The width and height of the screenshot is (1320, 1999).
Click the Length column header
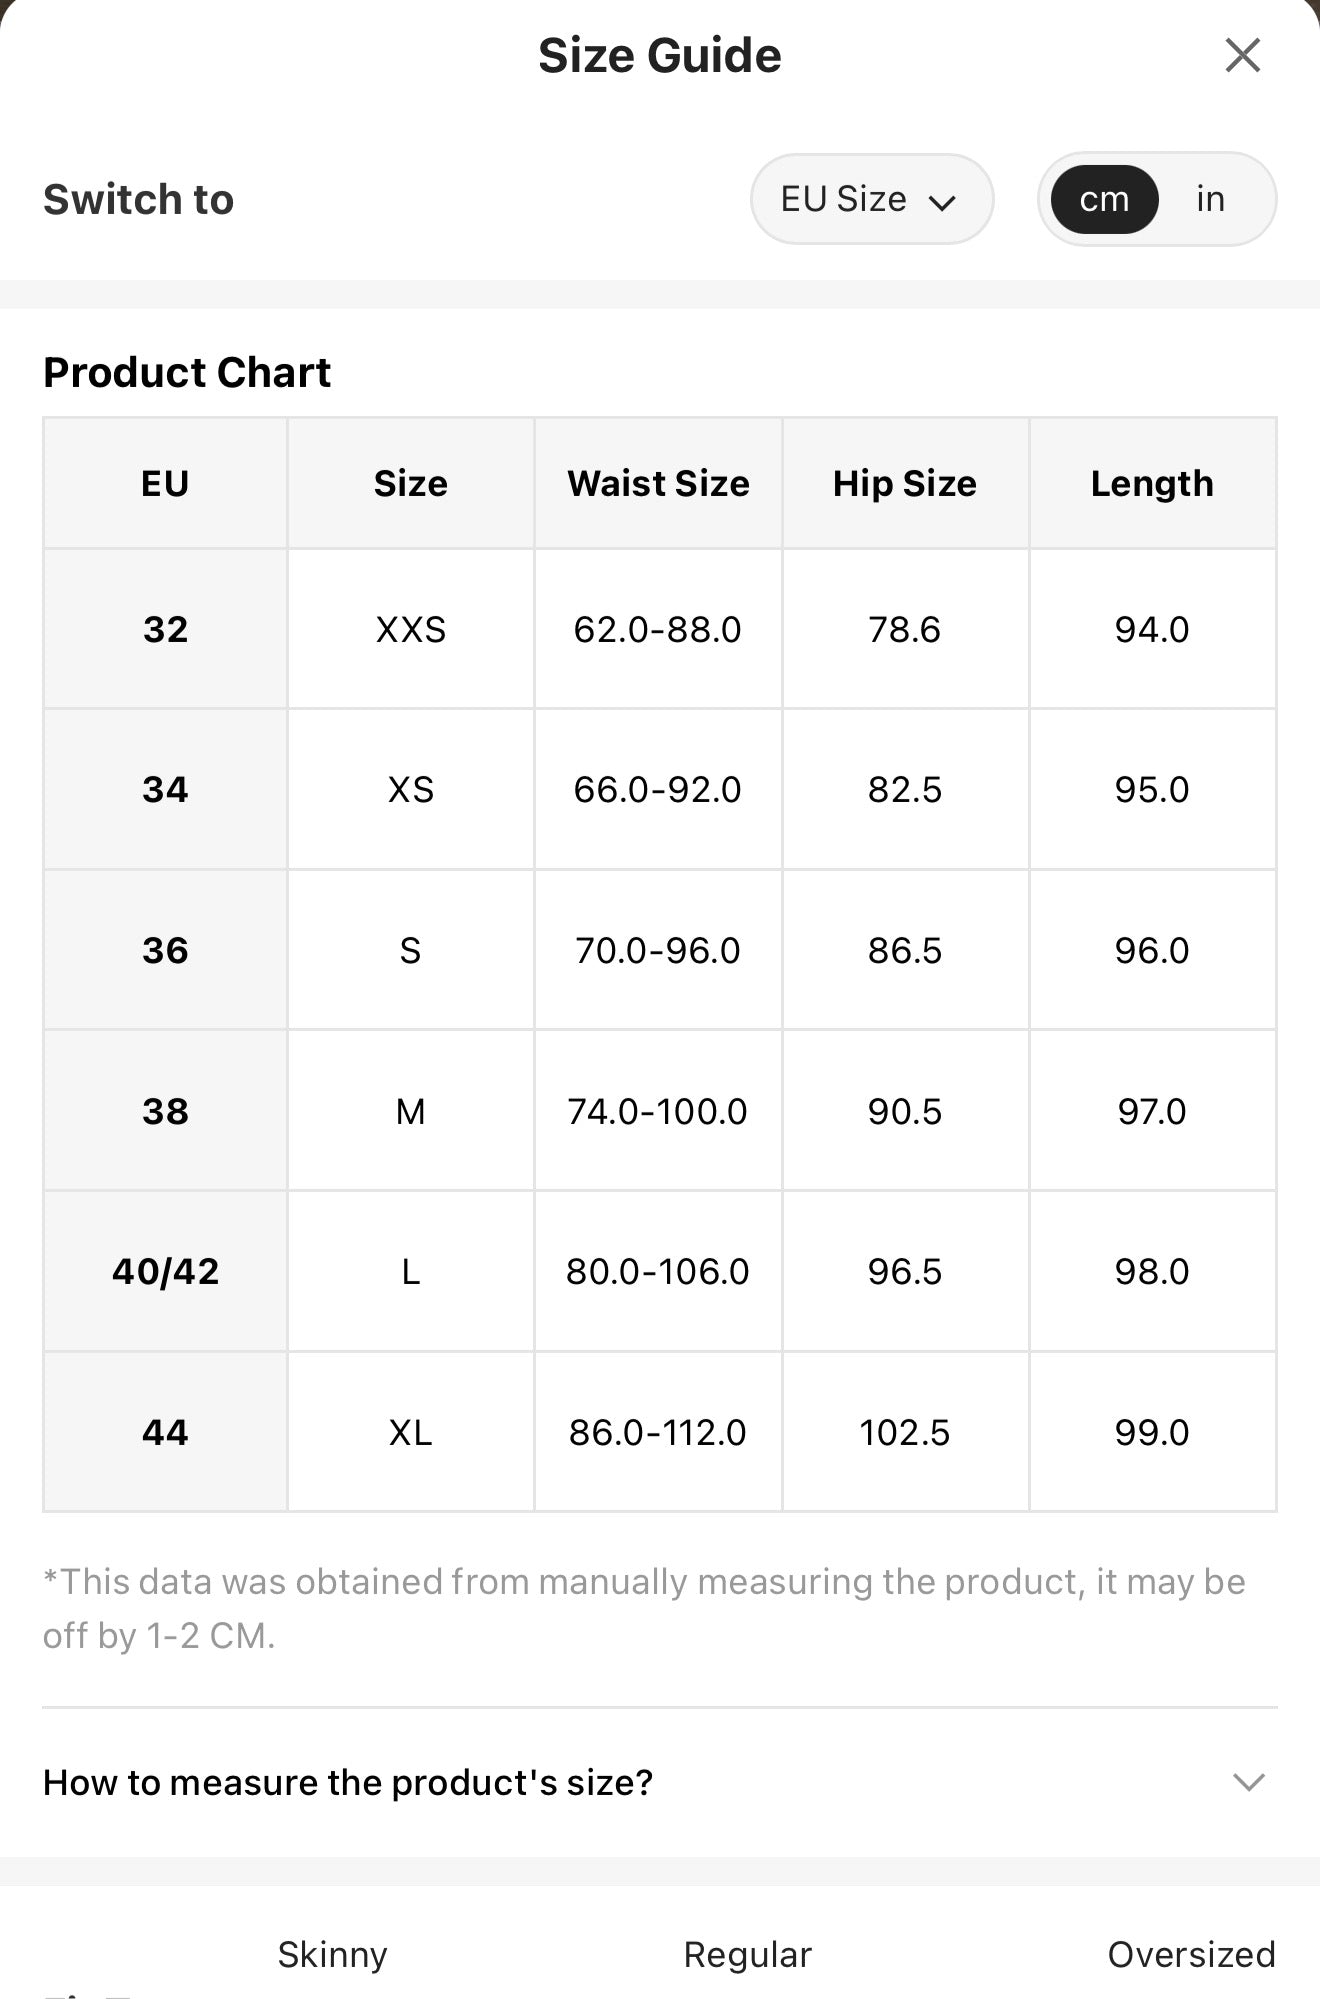[1152, 483]
